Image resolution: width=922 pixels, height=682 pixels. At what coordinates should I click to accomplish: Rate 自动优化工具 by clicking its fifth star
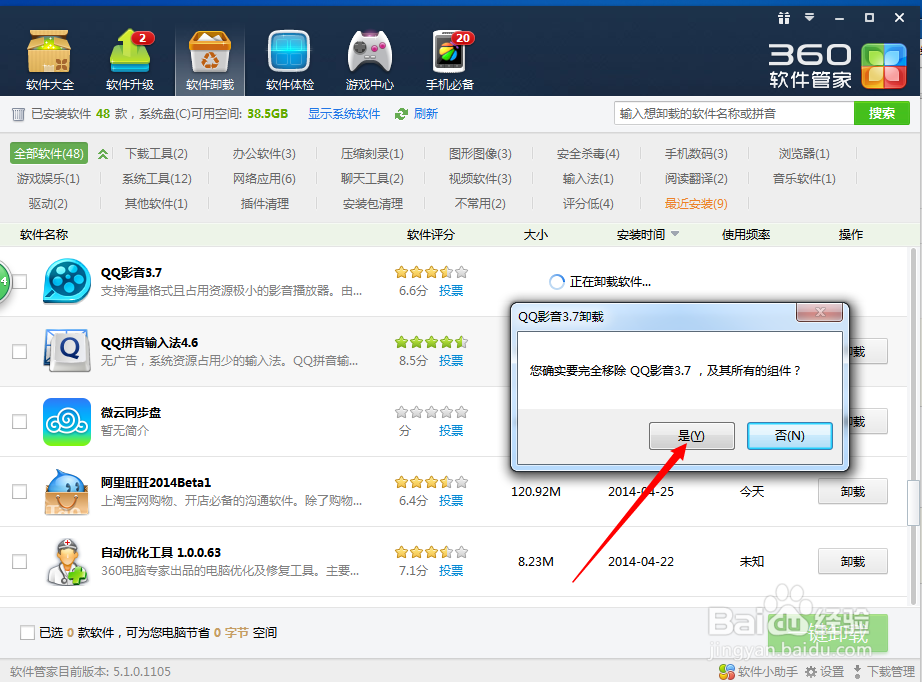pyautogui.click(x=460, y=551)
